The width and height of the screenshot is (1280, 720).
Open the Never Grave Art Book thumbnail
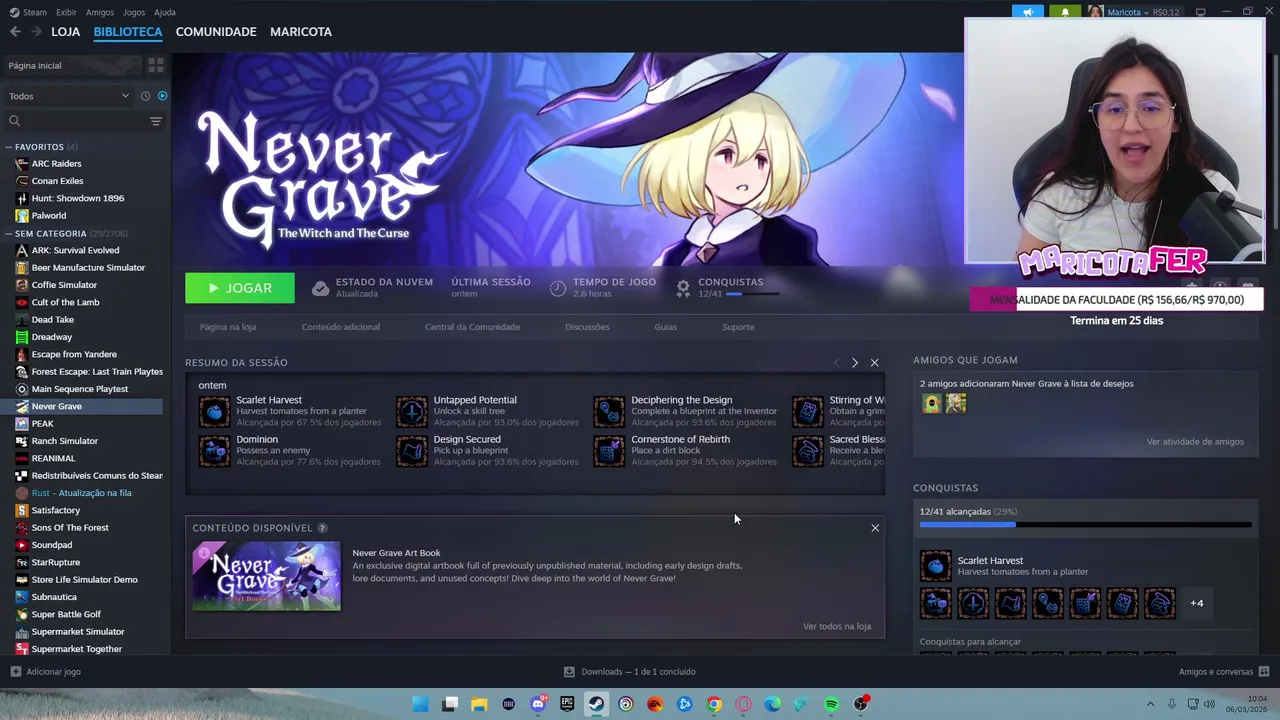pos(267,576)
